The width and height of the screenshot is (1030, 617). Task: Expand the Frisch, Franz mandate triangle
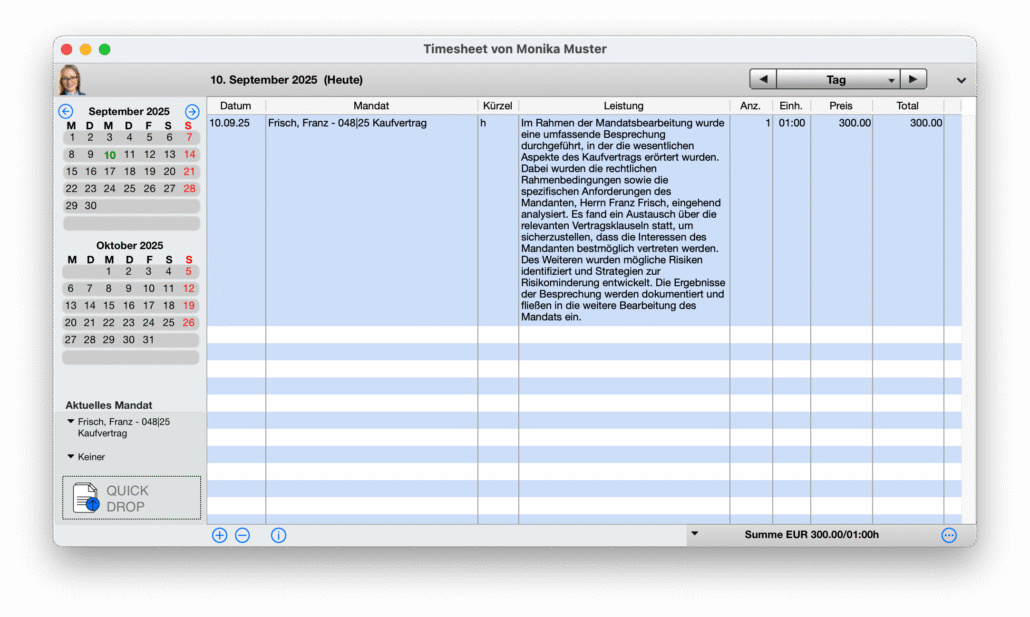(71, 422)
